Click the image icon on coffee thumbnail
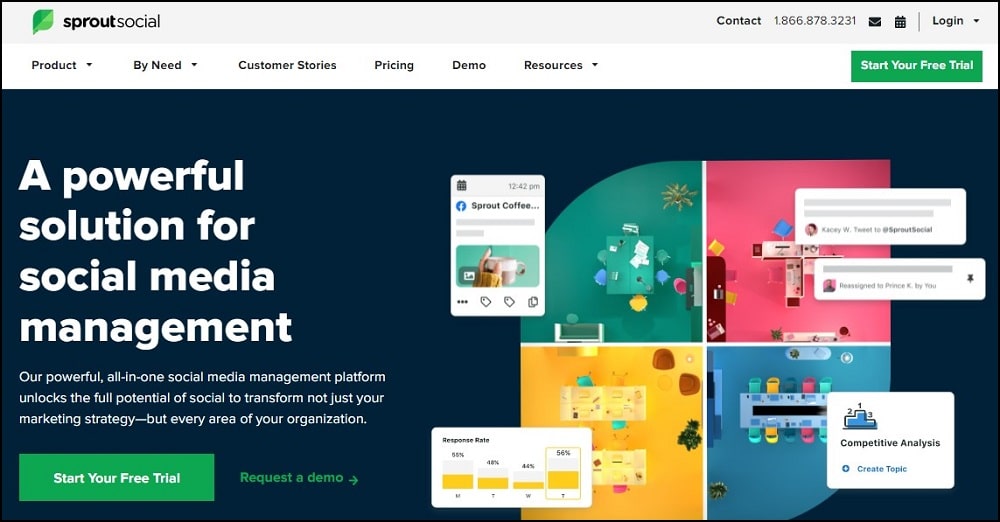The image size is (1000, 522). click(x=469, y=276)
